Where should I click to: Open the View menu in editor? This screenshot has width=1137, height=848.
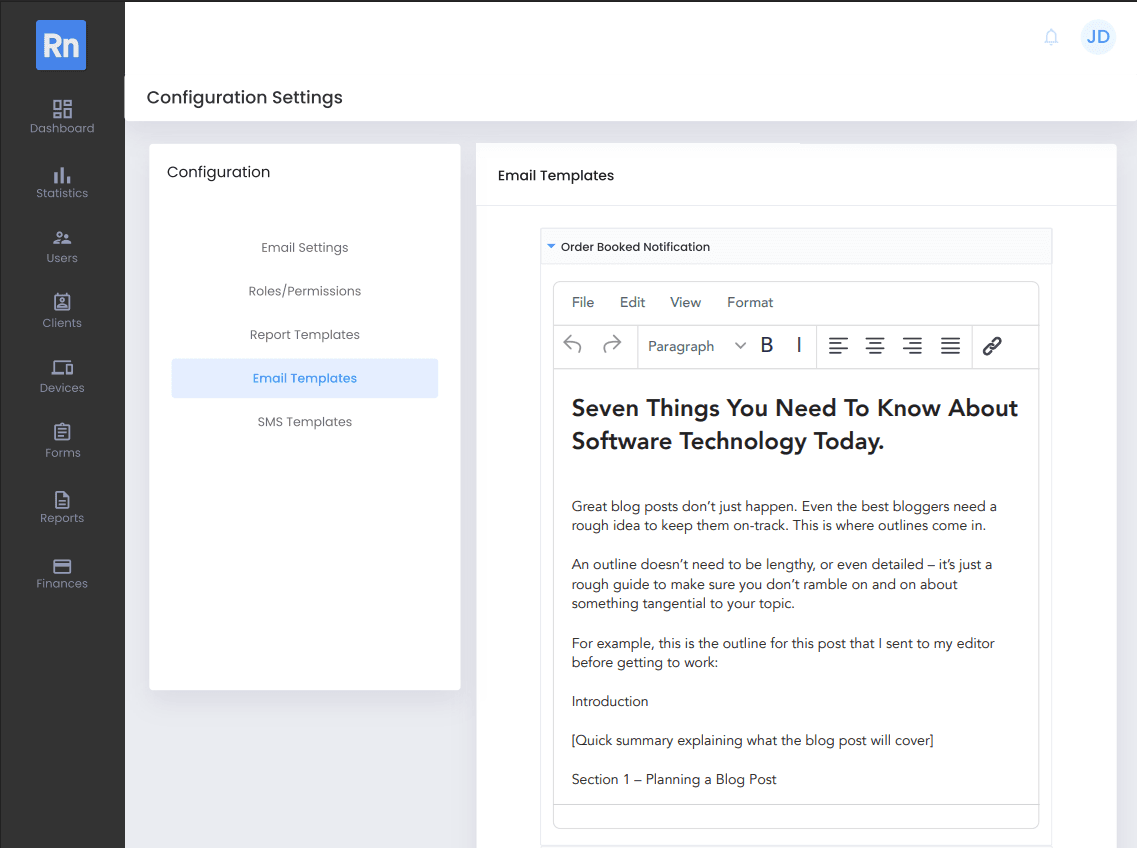[x=685, y=302]
